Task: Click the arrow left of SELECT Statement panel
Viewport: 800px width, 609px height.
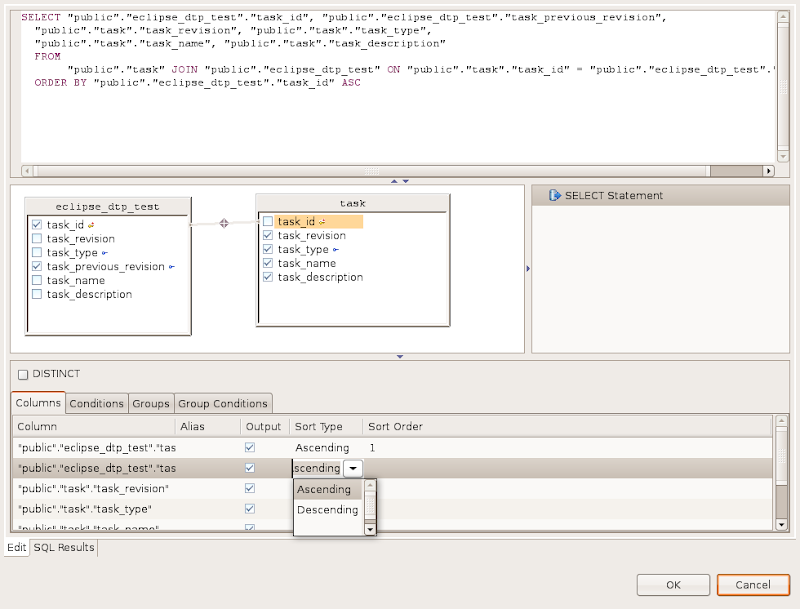Action: pos(527,268)
